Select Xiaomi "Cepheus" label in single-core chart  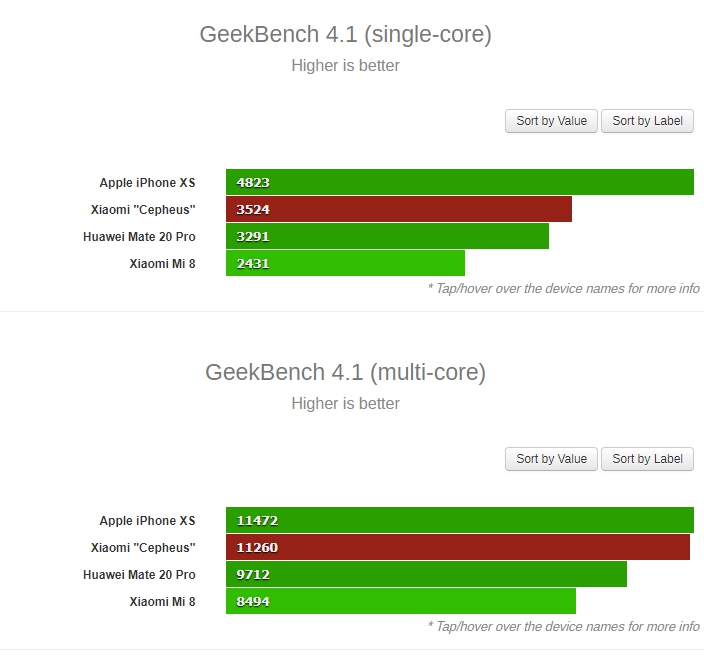(143, 210)
